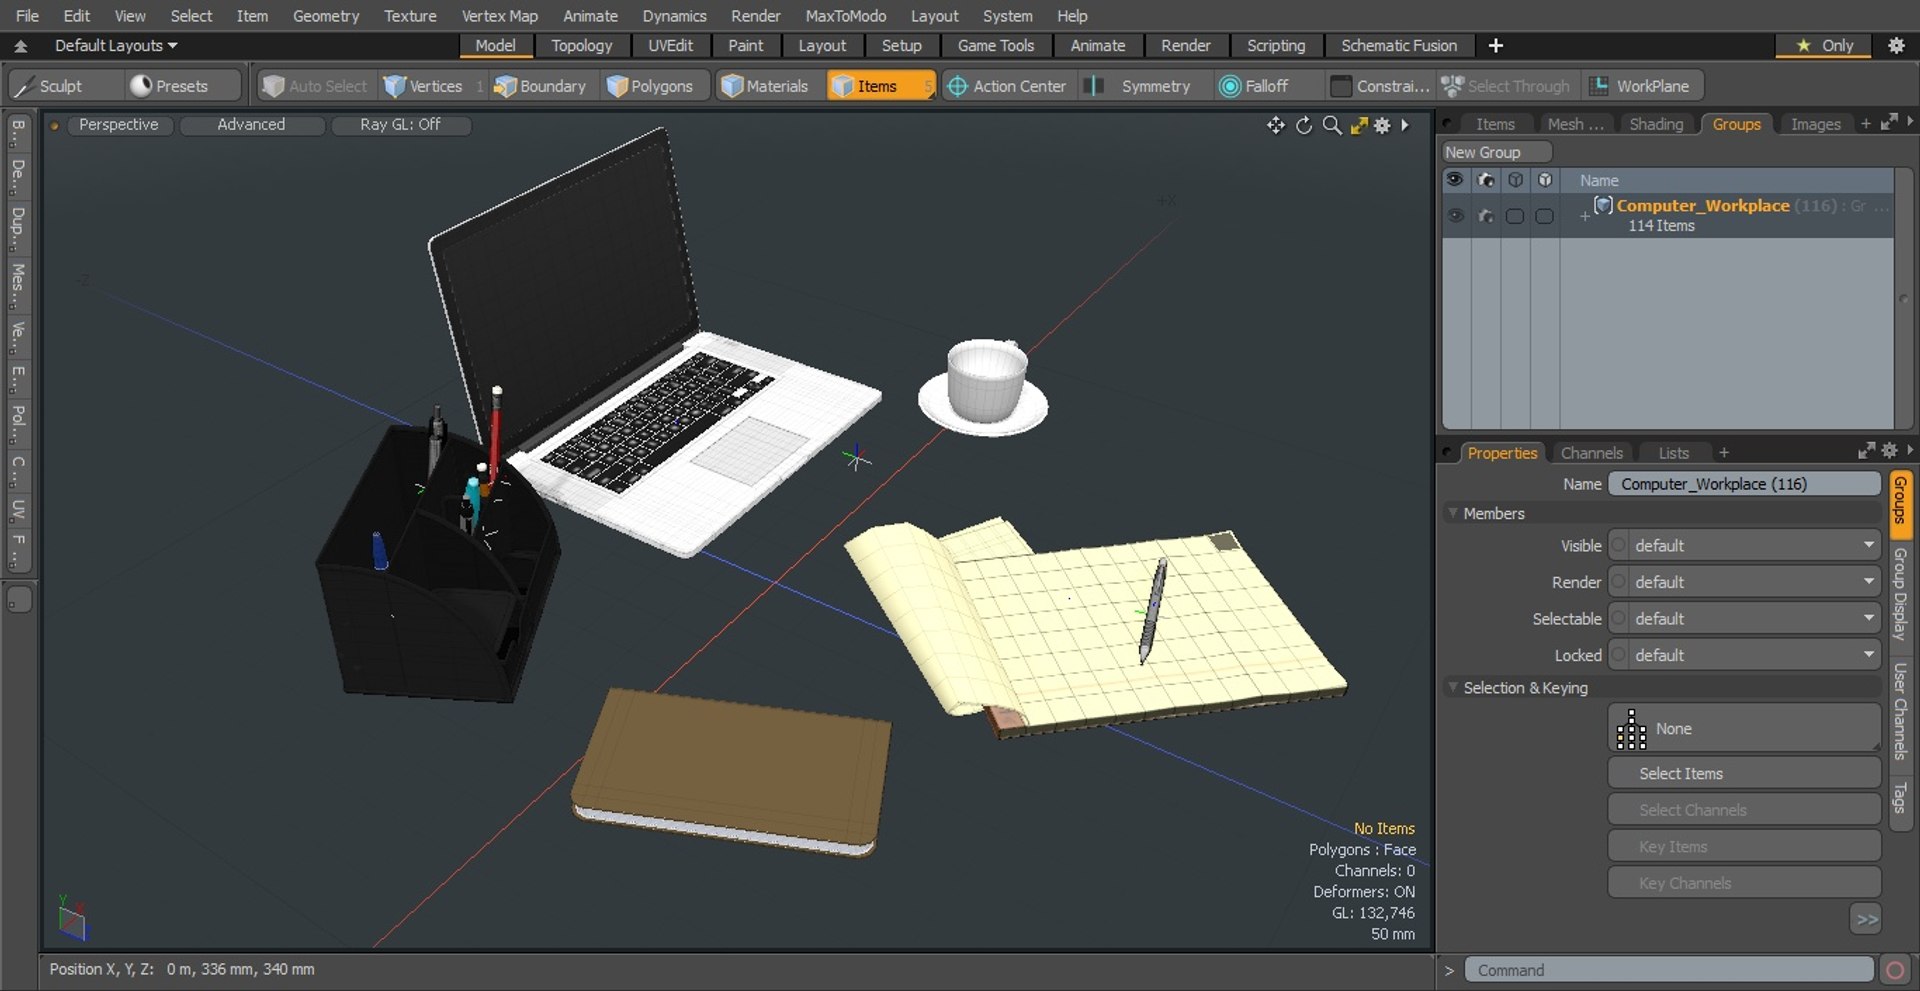
Task: Open the Presets browser
Action: (x=183, y=86)
